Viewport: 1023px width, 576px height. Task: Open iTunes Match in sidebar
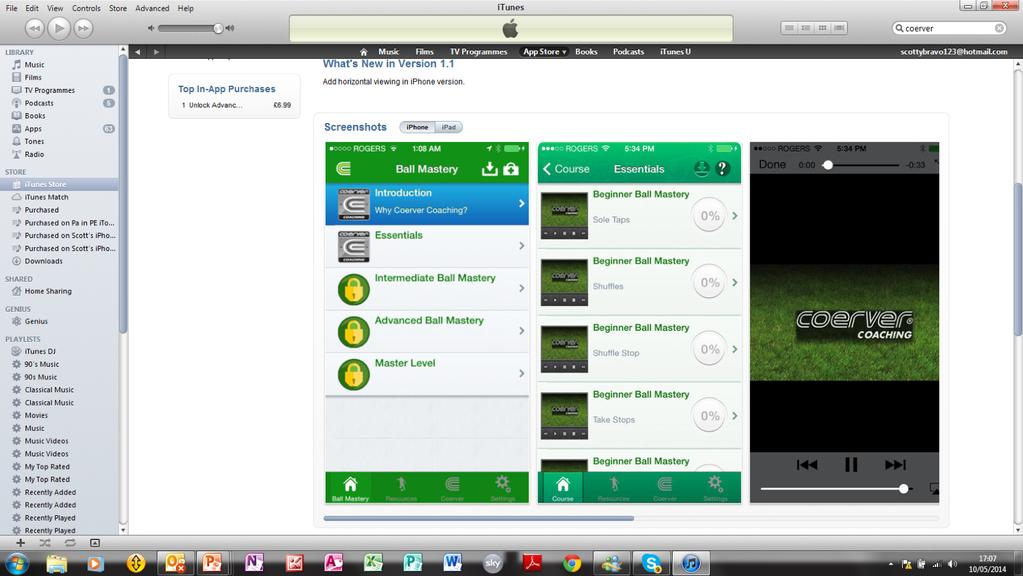pos(46,197)
